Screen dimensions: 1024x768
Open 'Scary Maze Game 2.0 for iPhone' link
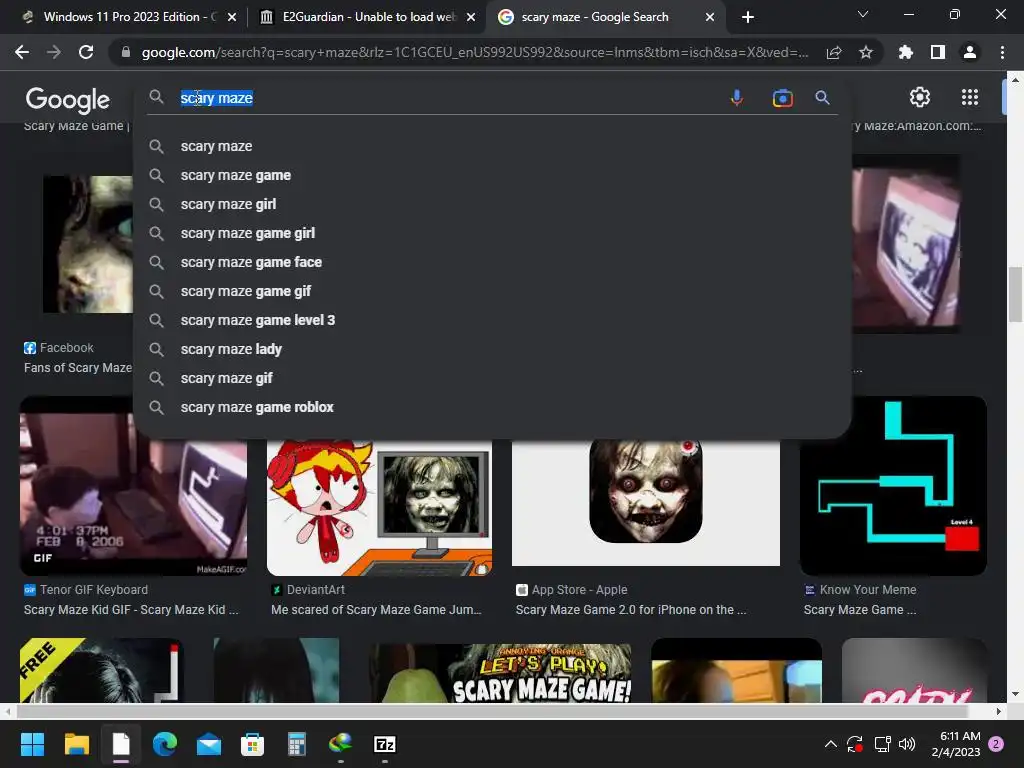tap(631, 610)
